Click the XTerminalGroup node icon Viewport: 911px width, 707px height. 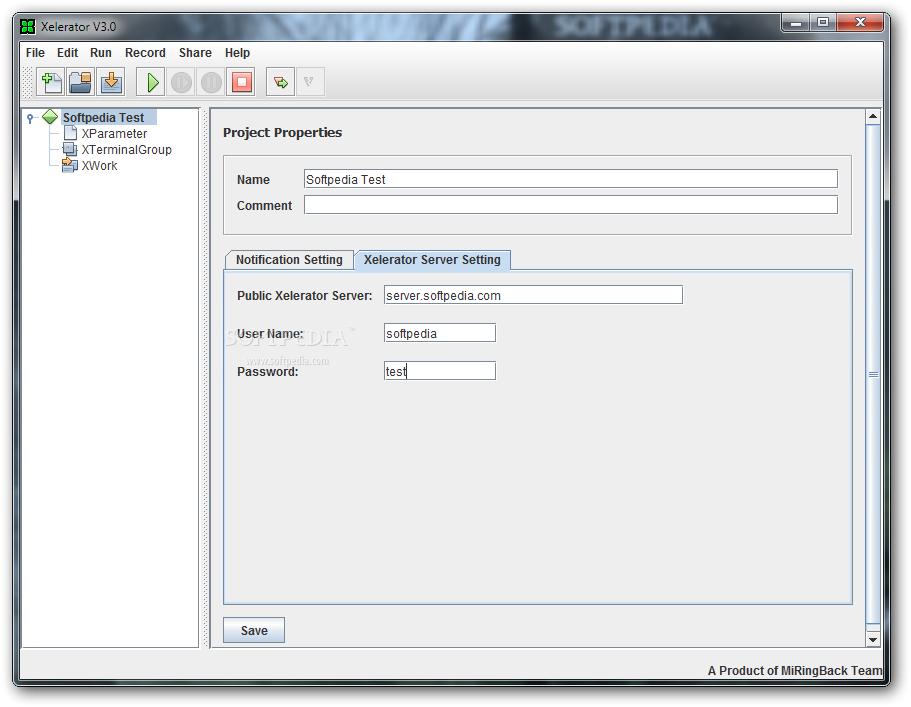pos(70,149)
